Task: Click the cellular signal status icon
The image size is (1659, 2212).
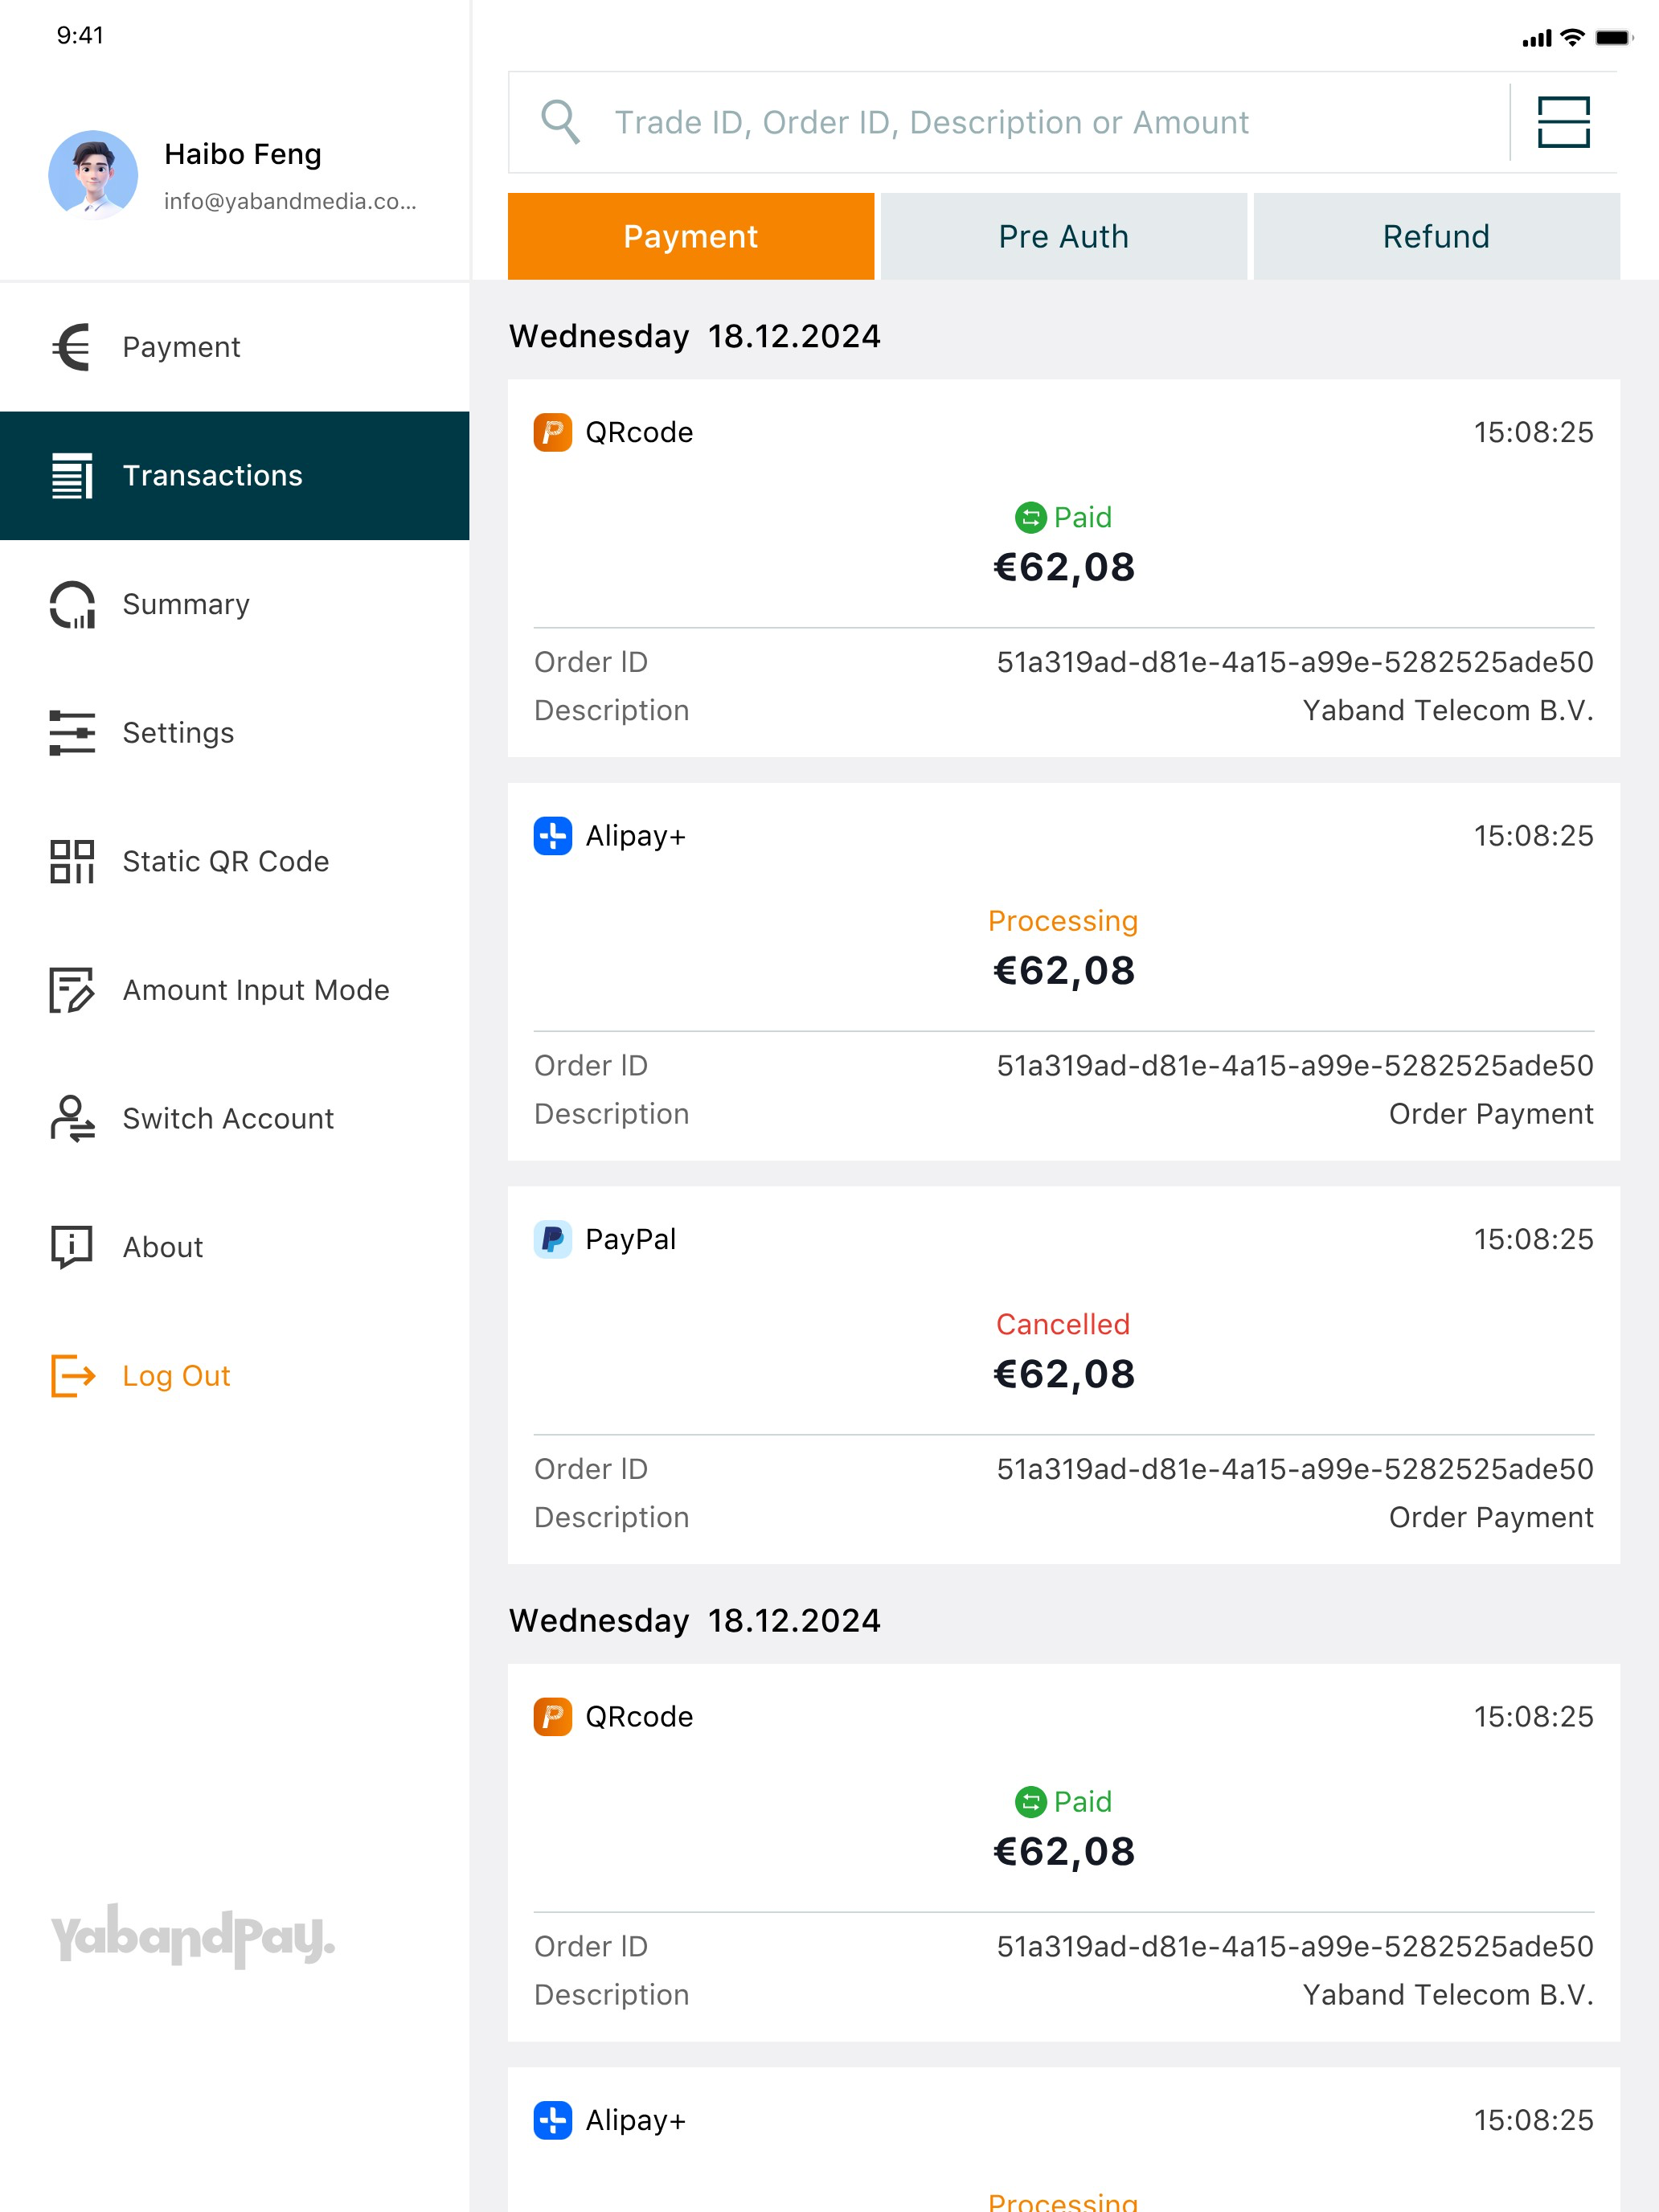Action: (1537, 38)
